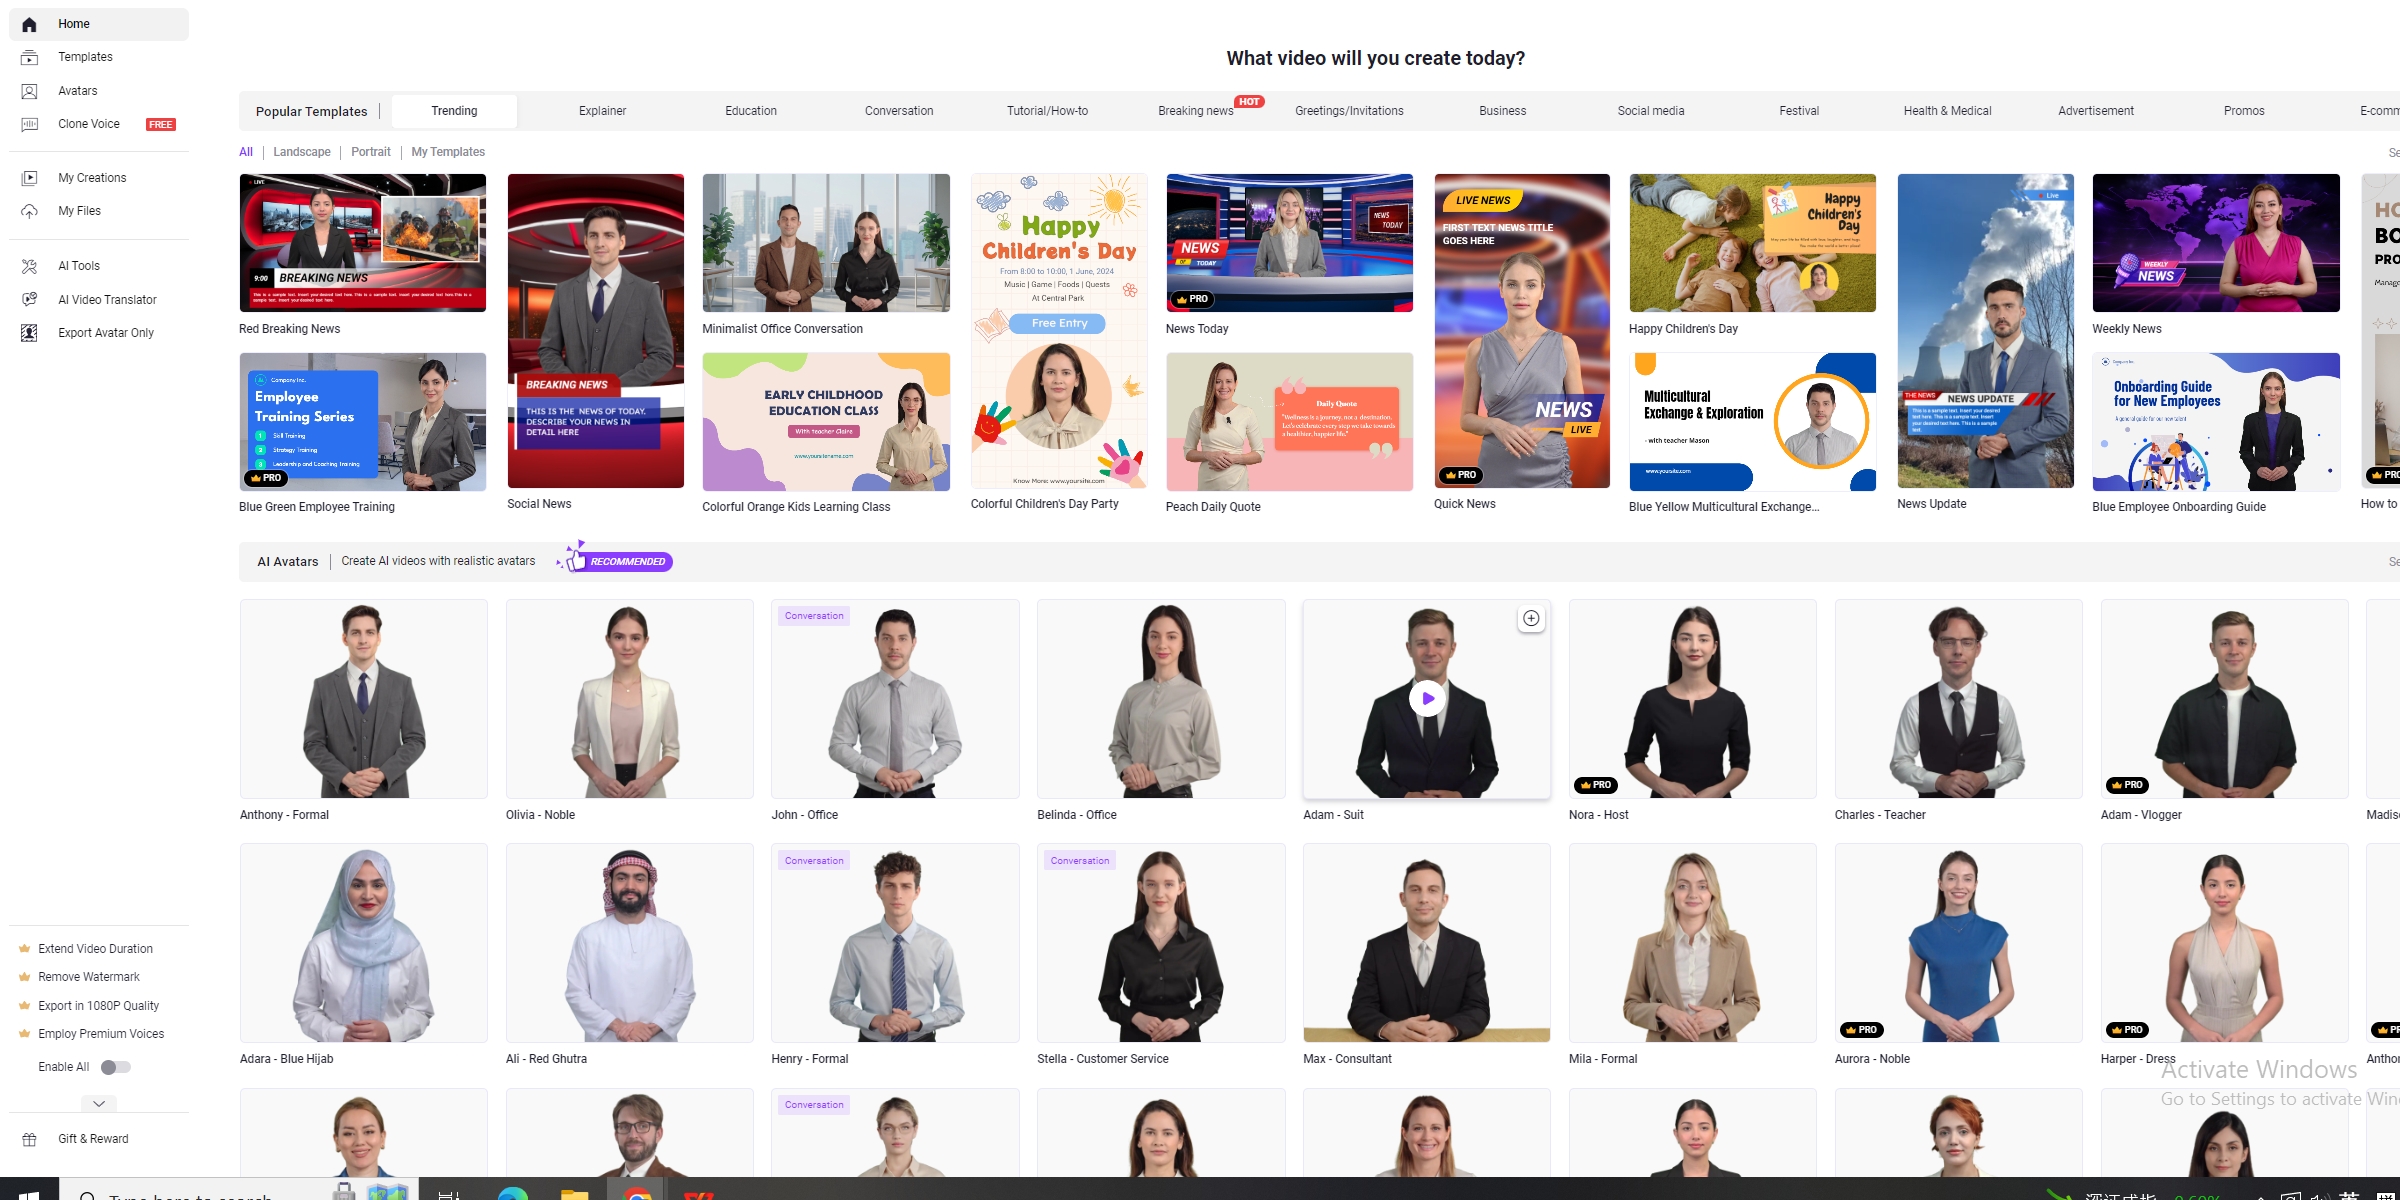Click Export Avatar Only icon
Screen dimensions: 2400x1200
29,334
